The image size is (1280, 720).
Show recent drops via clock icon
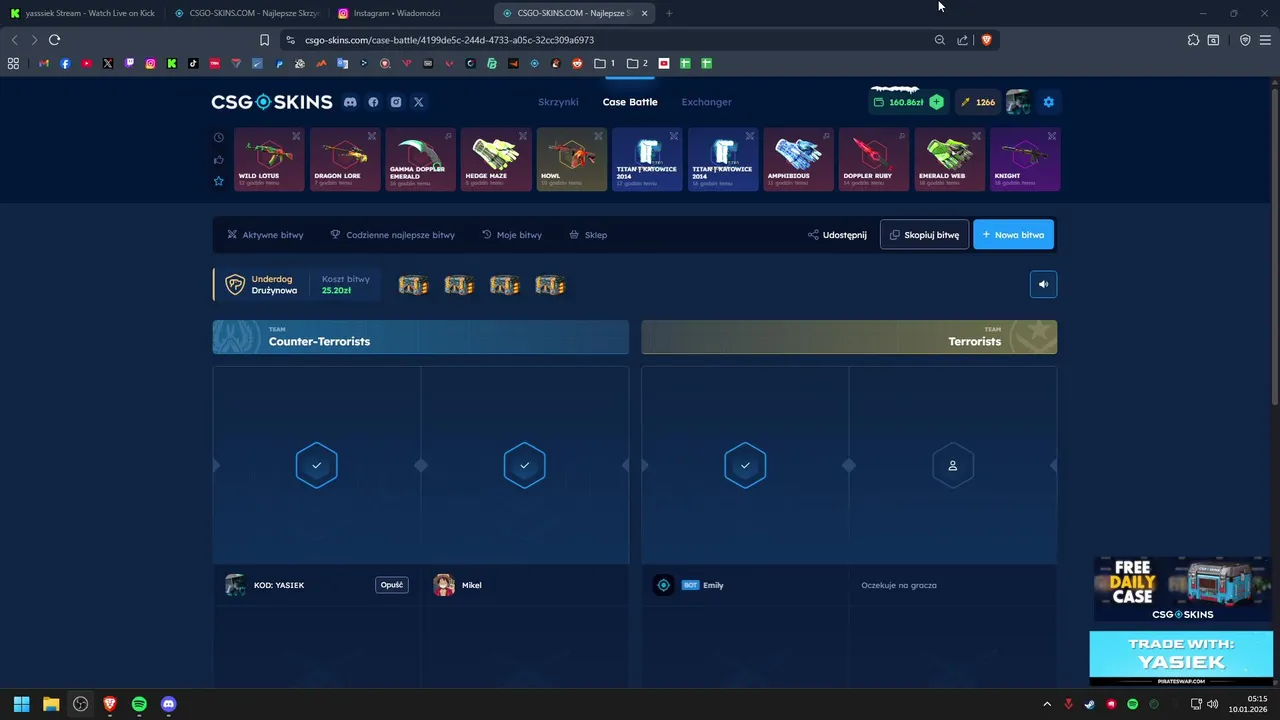tap(219, 137)
